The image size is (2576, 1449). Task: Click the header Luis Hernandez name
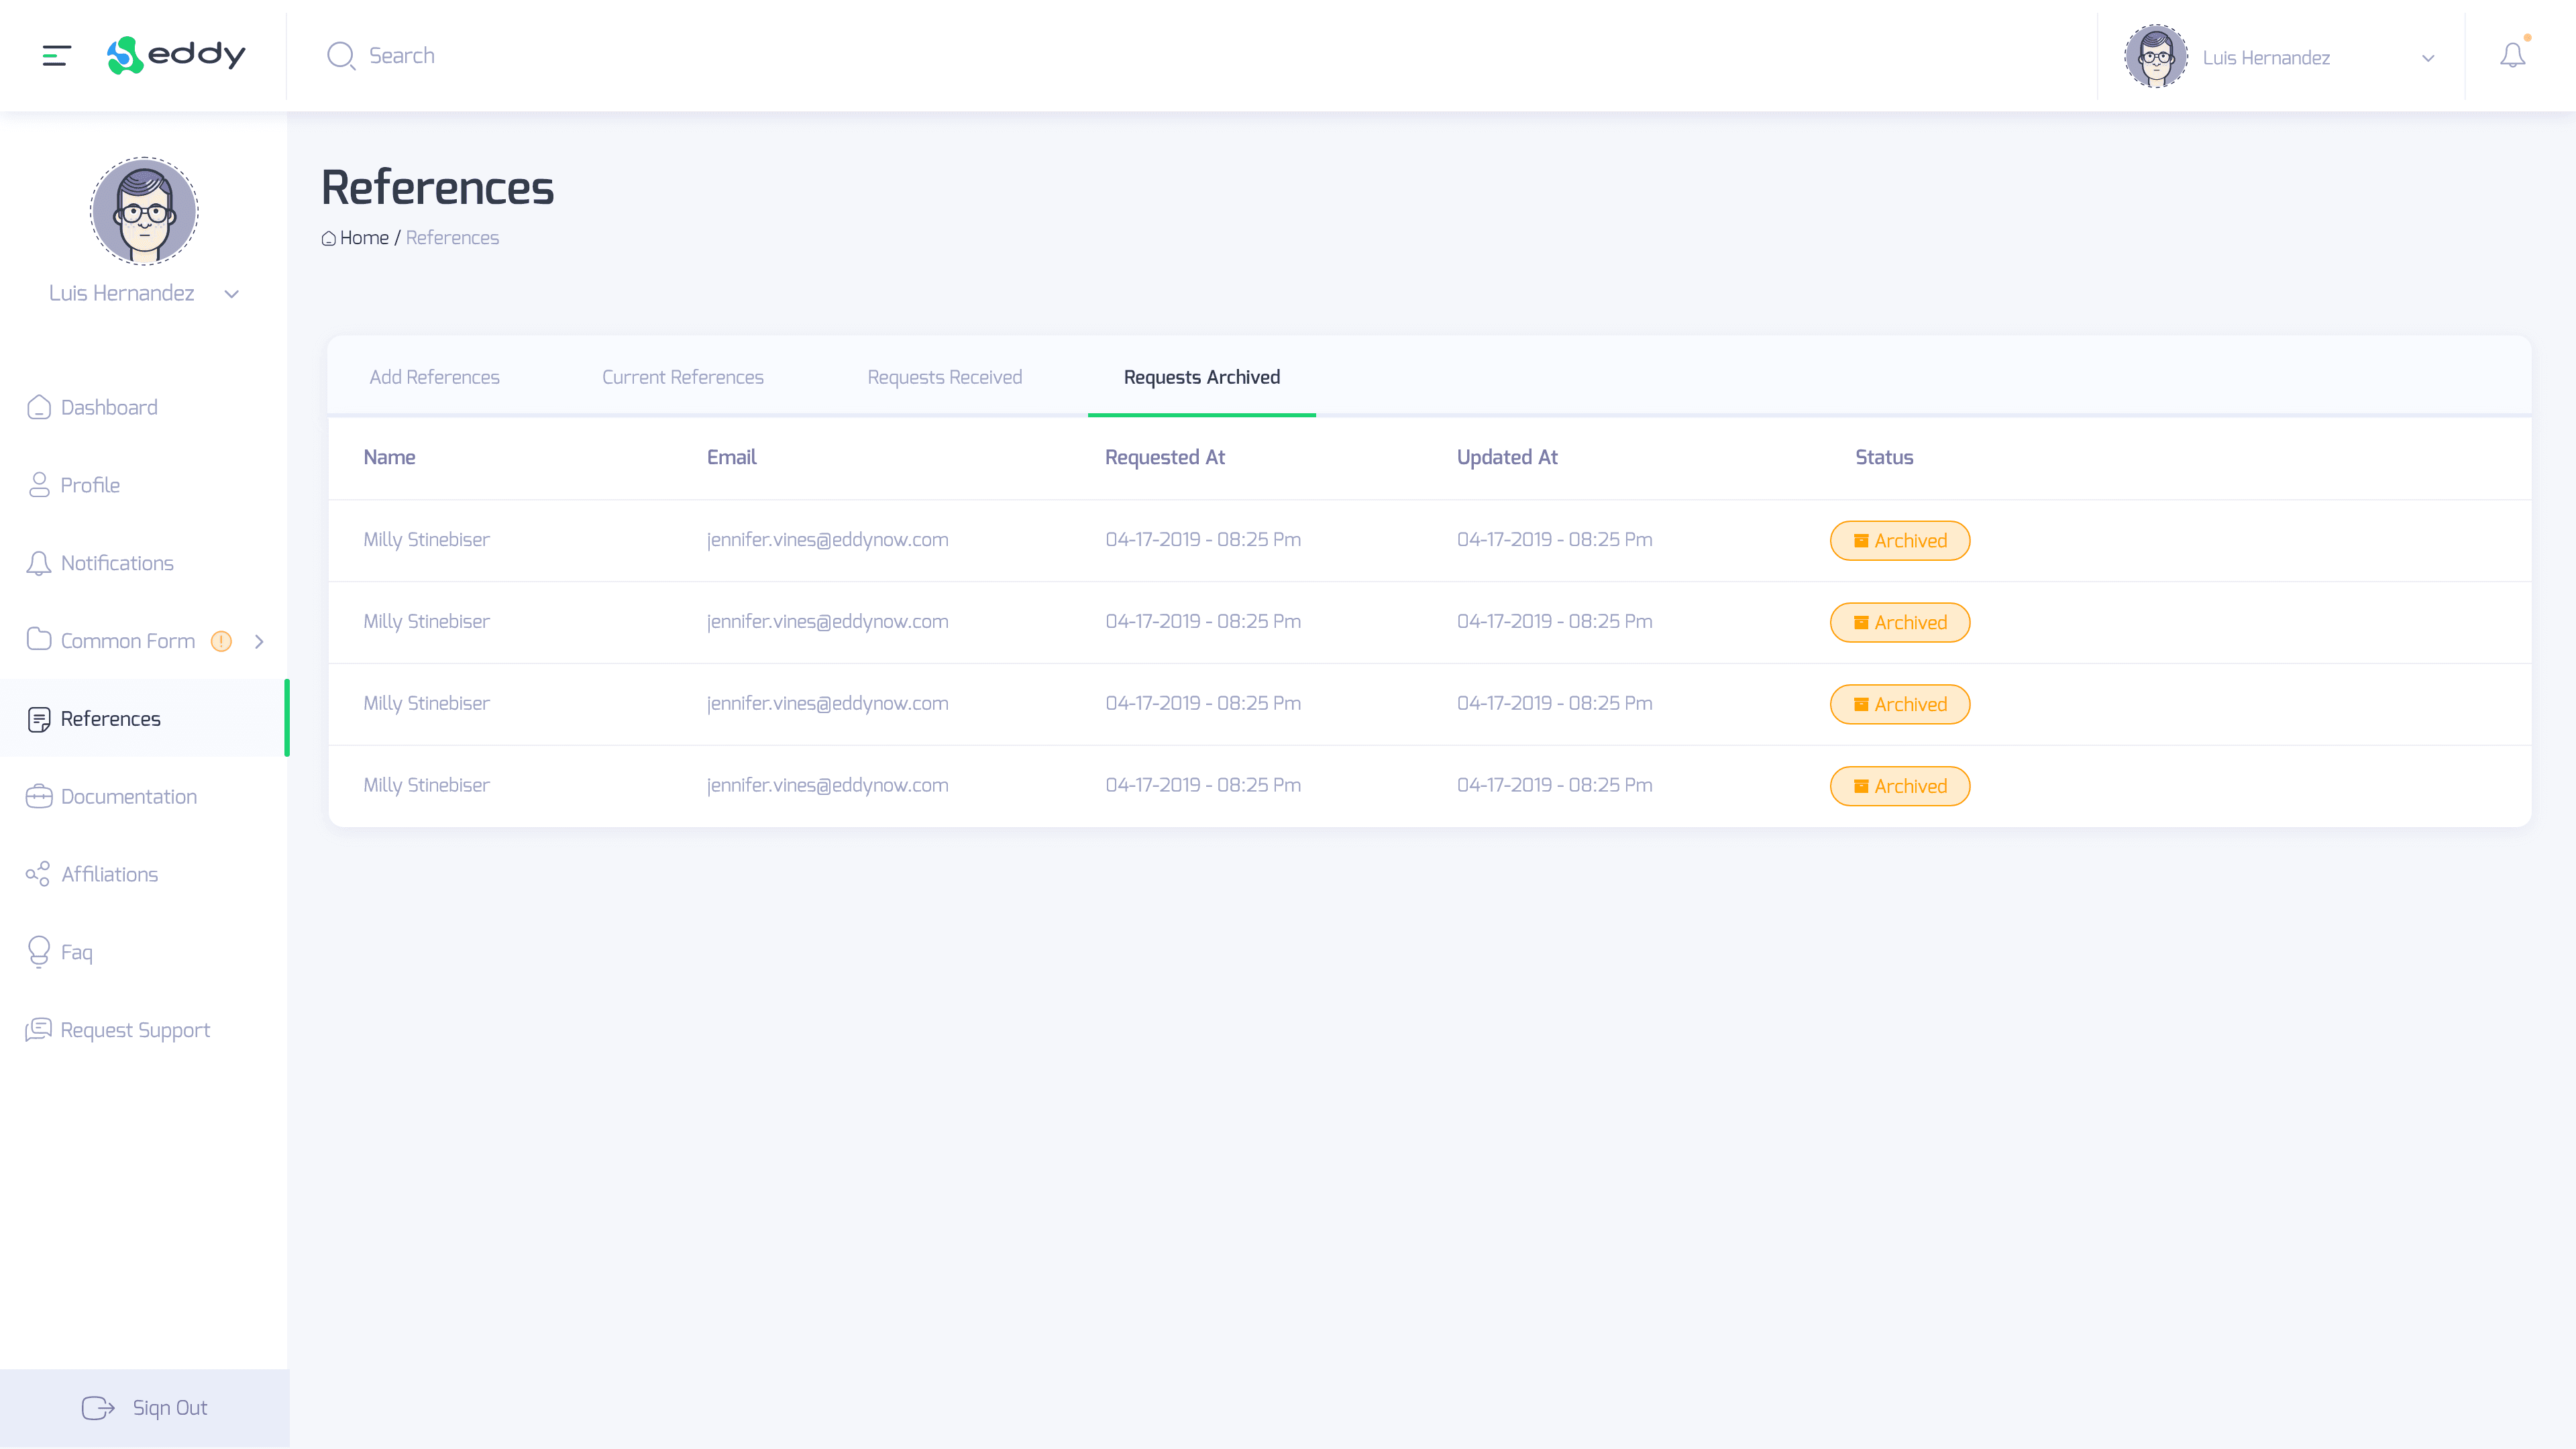(x=2266, y=58)
